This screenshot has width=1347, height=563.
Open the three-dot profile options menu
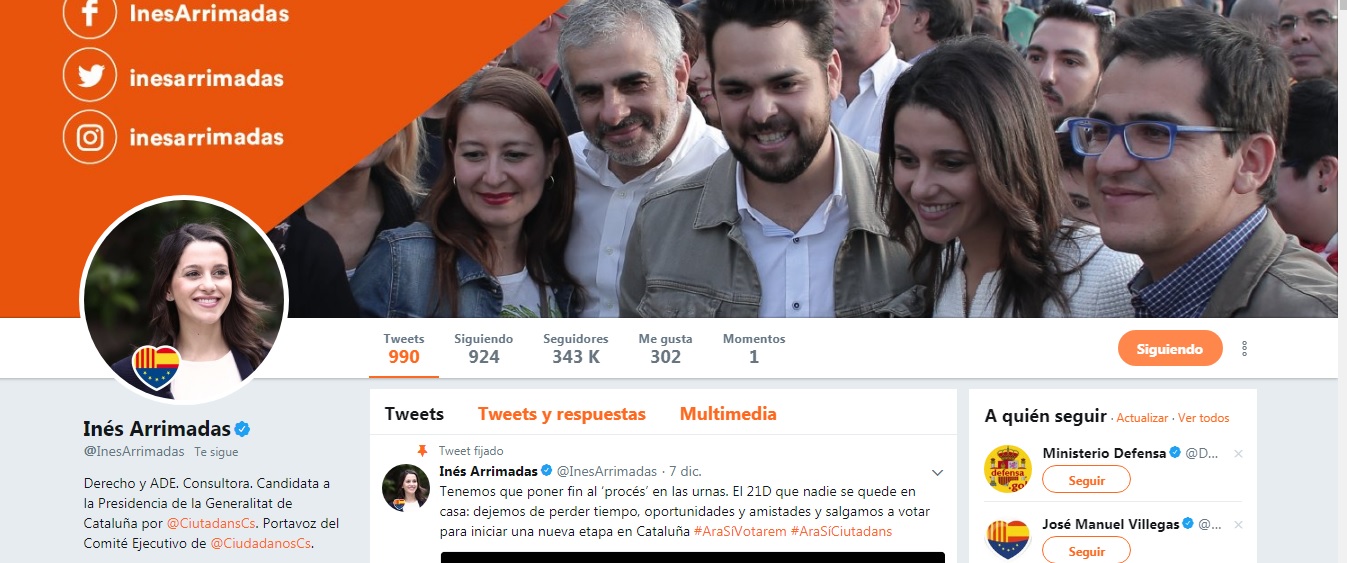click(x=1245, y=348)
